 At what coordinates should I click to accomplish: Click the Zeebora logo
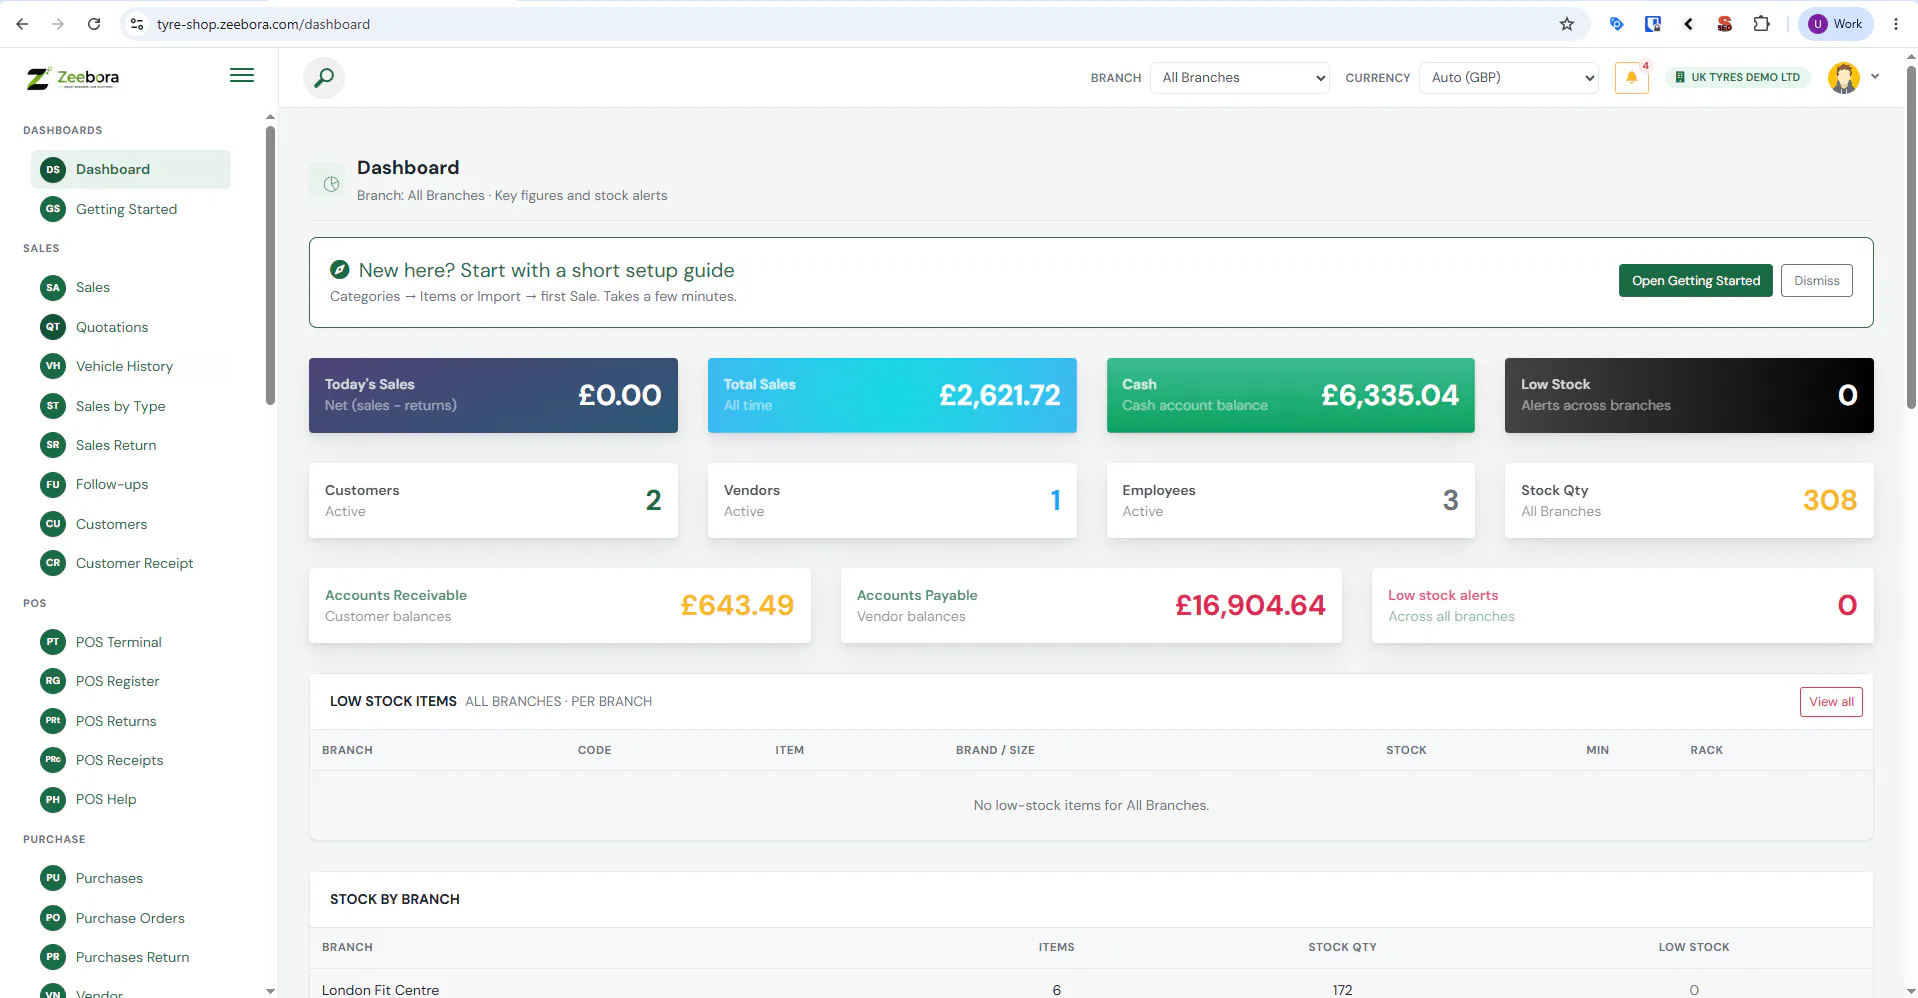[x=73, y=78]
